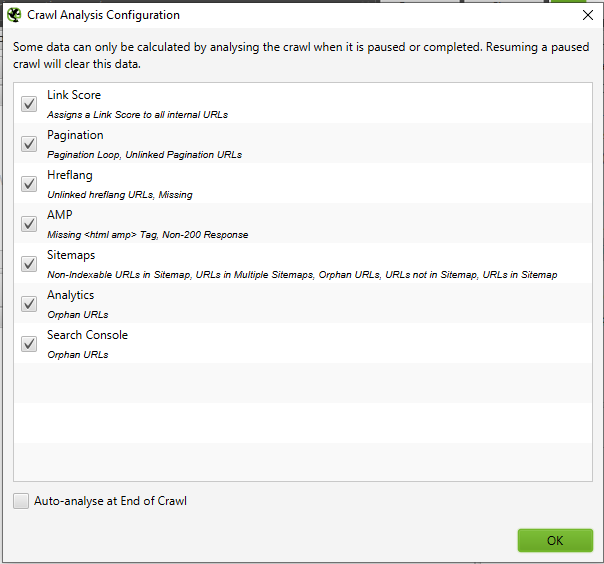Click the AMP row label
The width and height of the screenshot is (604, 564).
click(x=60, y=215)
